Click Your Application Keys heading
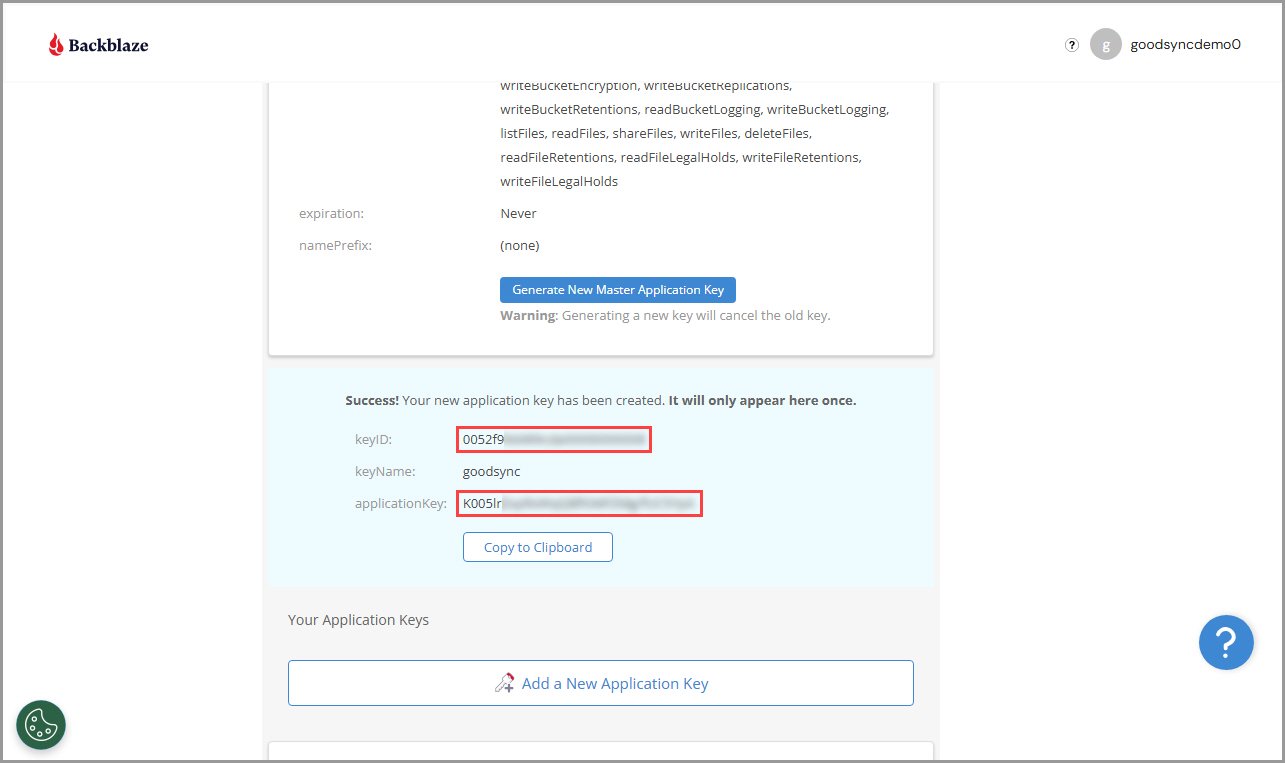 click(358, 620)
